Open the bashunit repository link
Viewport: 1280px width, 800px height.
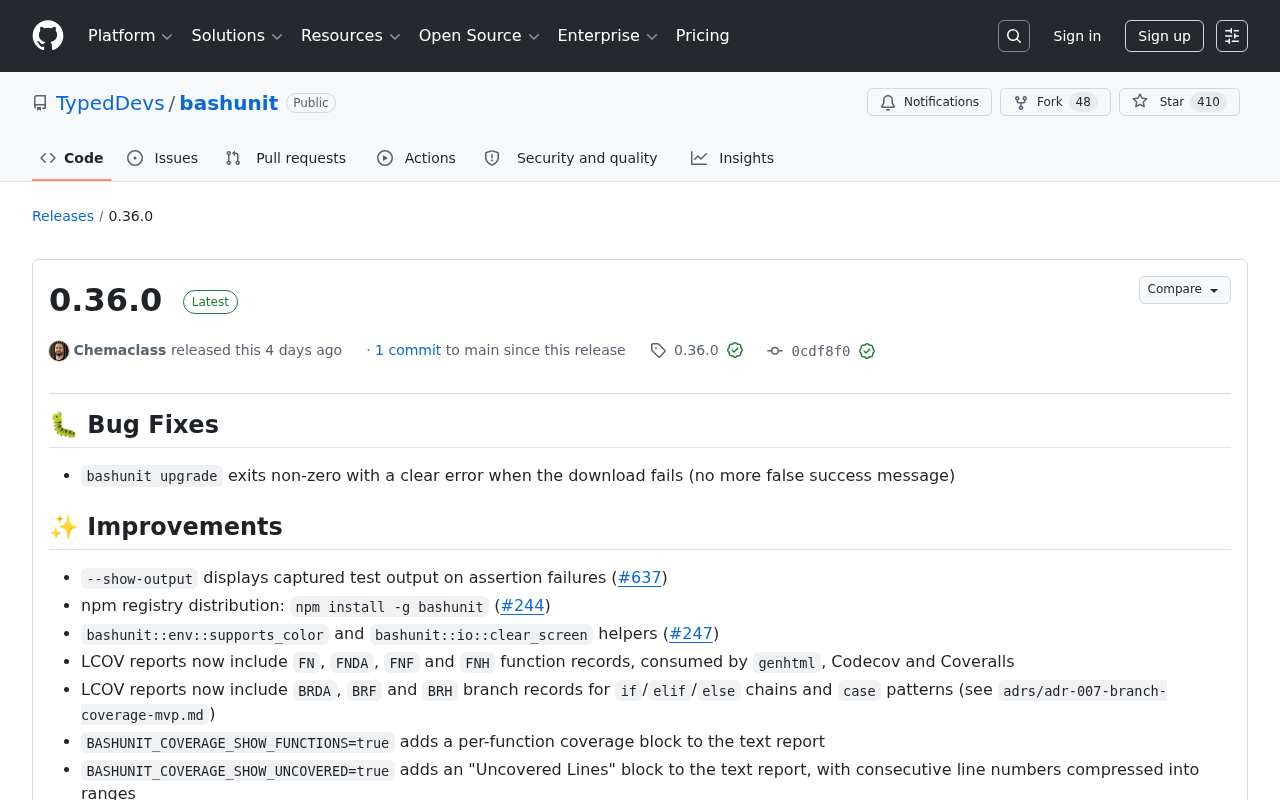click(229, 103)
